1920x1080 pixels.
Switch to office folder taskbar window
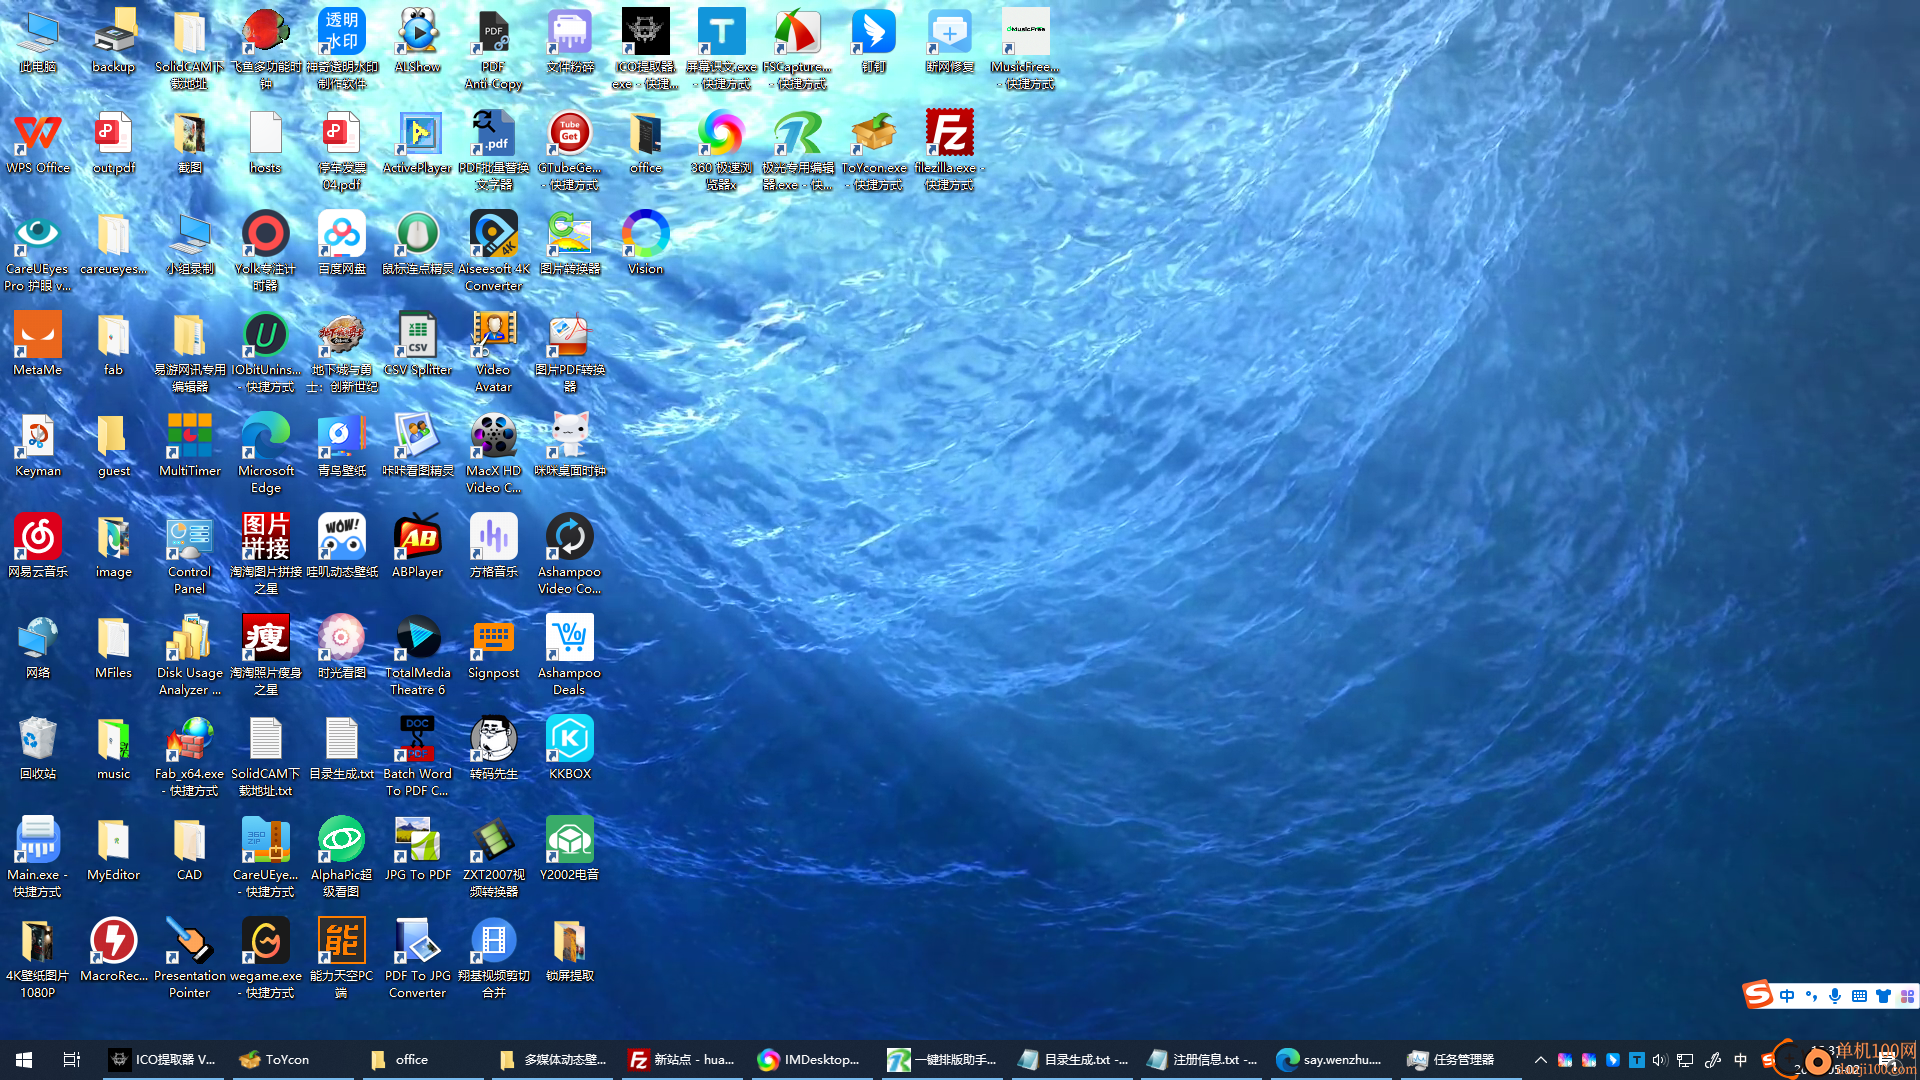pyautogui.click(x=422, y=1060)
